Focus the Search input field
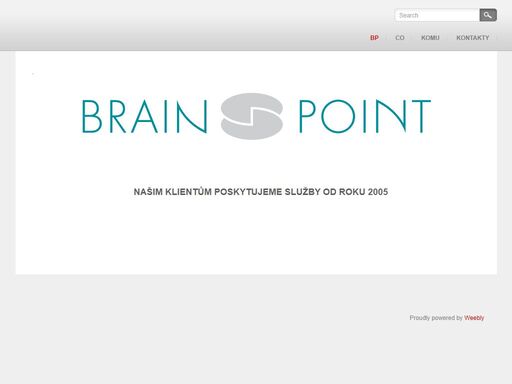 [437, 15]
